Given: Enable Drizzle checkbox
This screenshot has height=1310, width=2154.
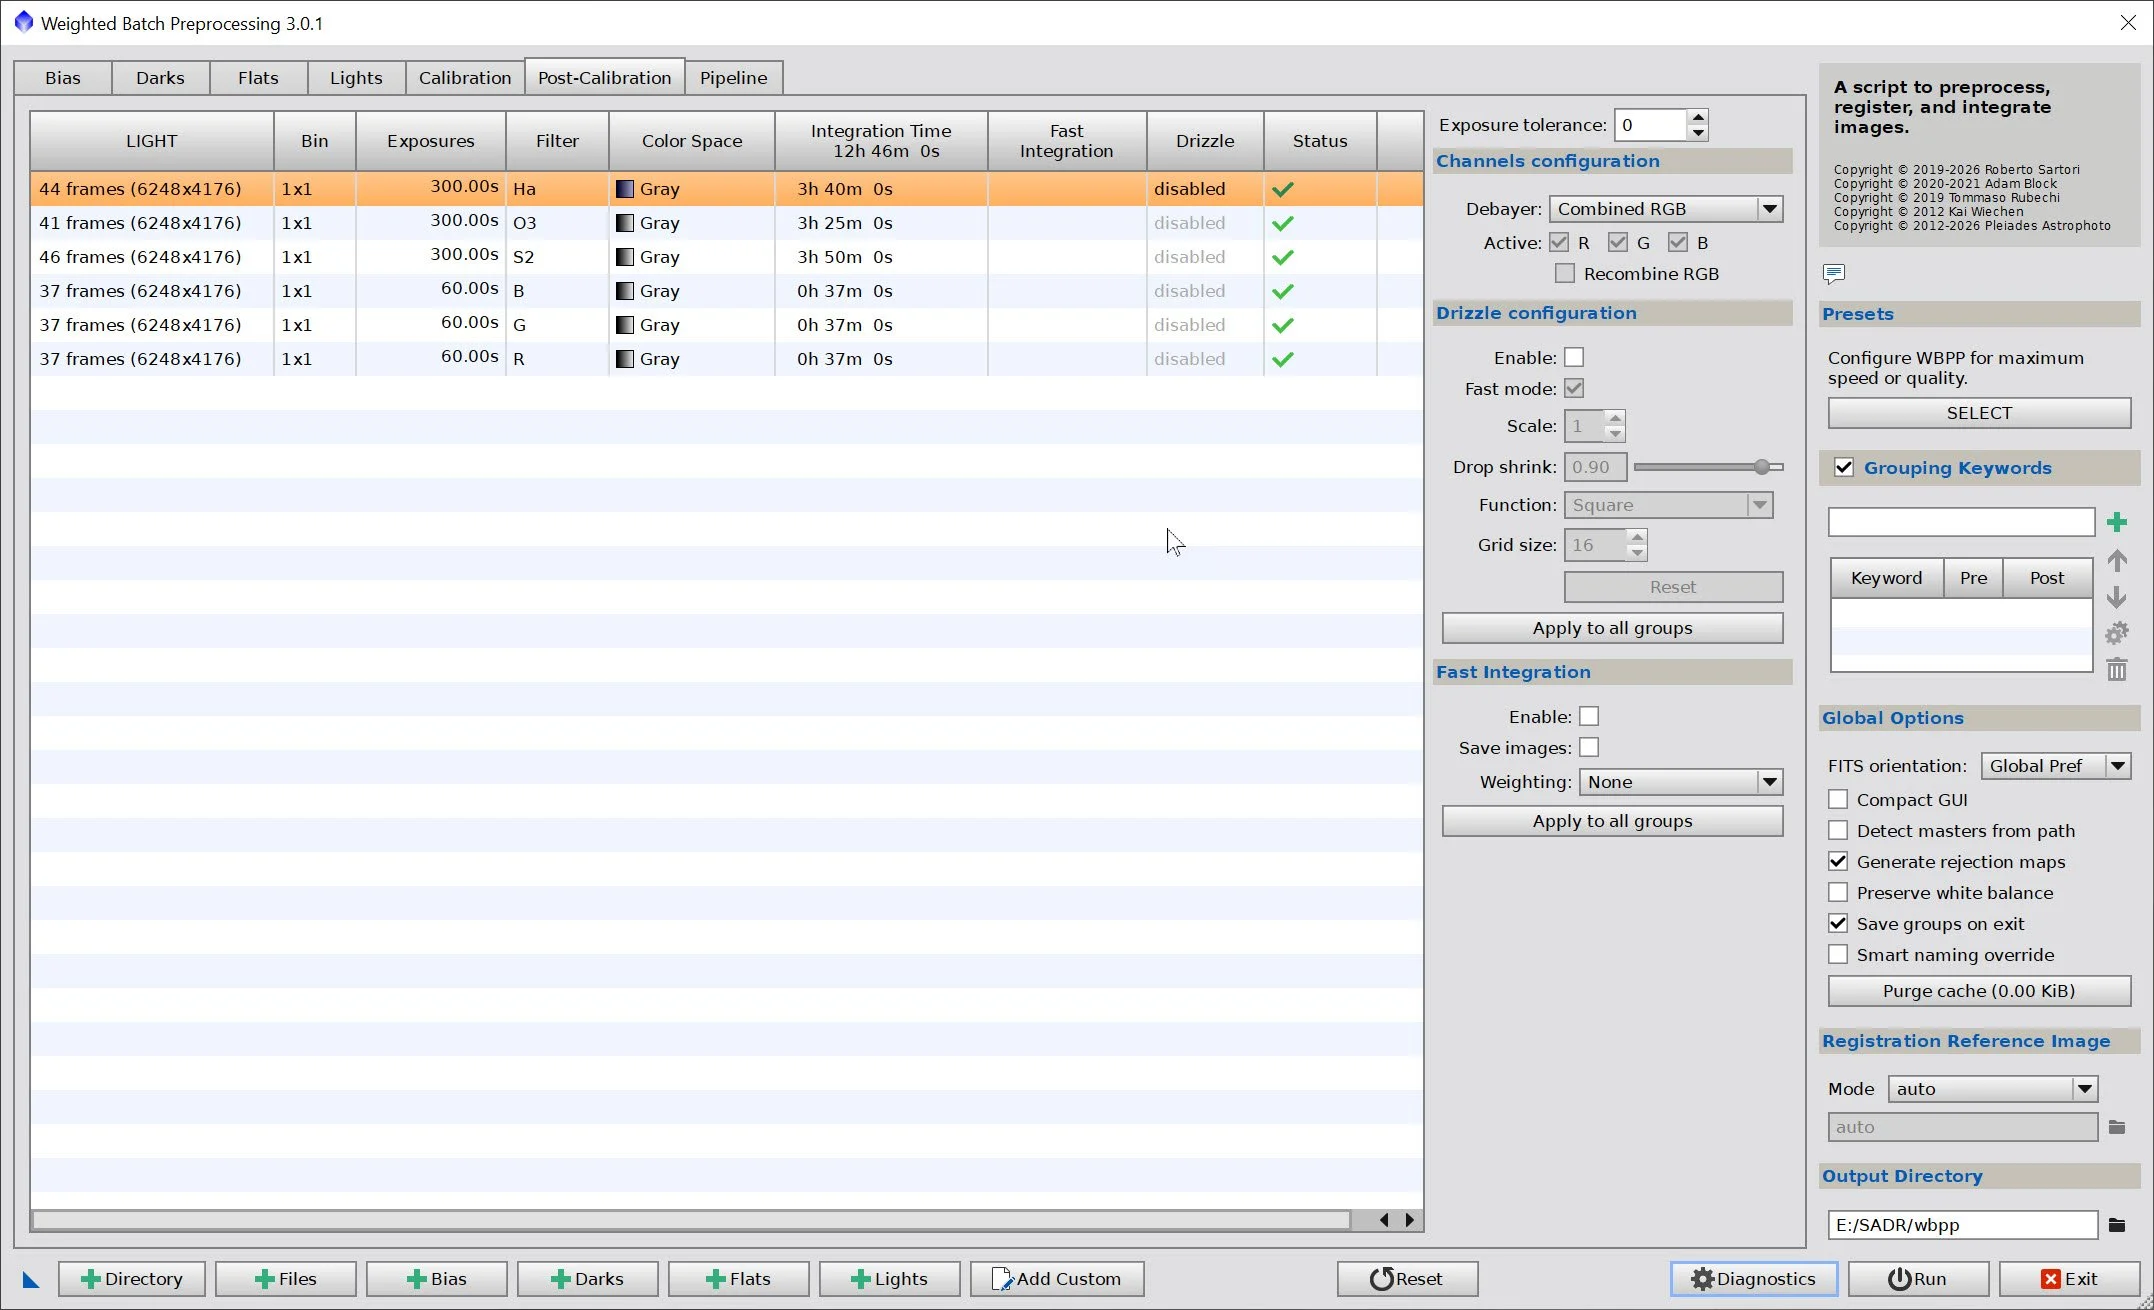Looking at the screenshot, I should click(1574, 357).
